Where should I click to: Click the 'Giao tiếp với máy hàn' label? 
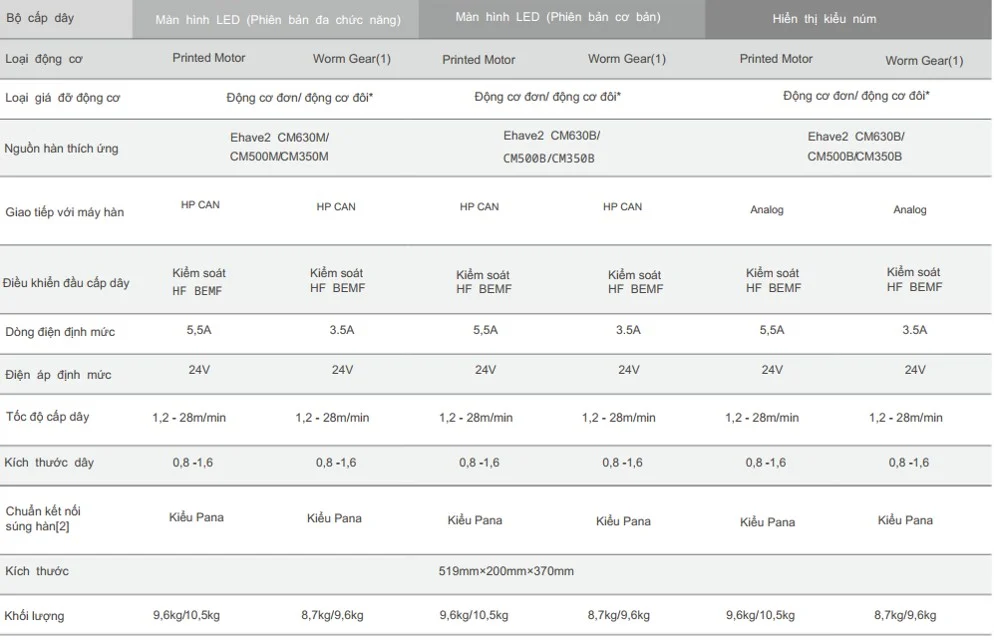click(x=65, y=212)
